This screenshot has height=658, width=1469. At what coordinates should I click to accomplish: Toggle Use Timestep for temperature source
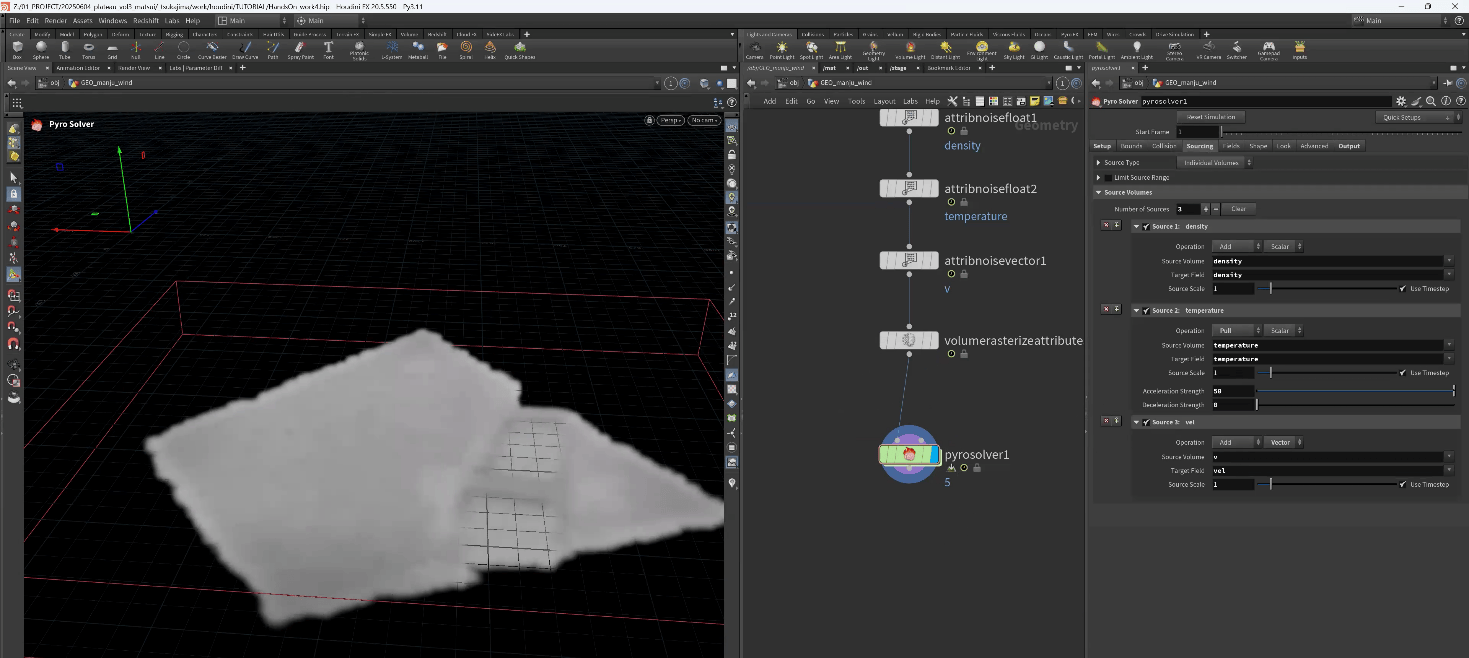click(1403, 373)
